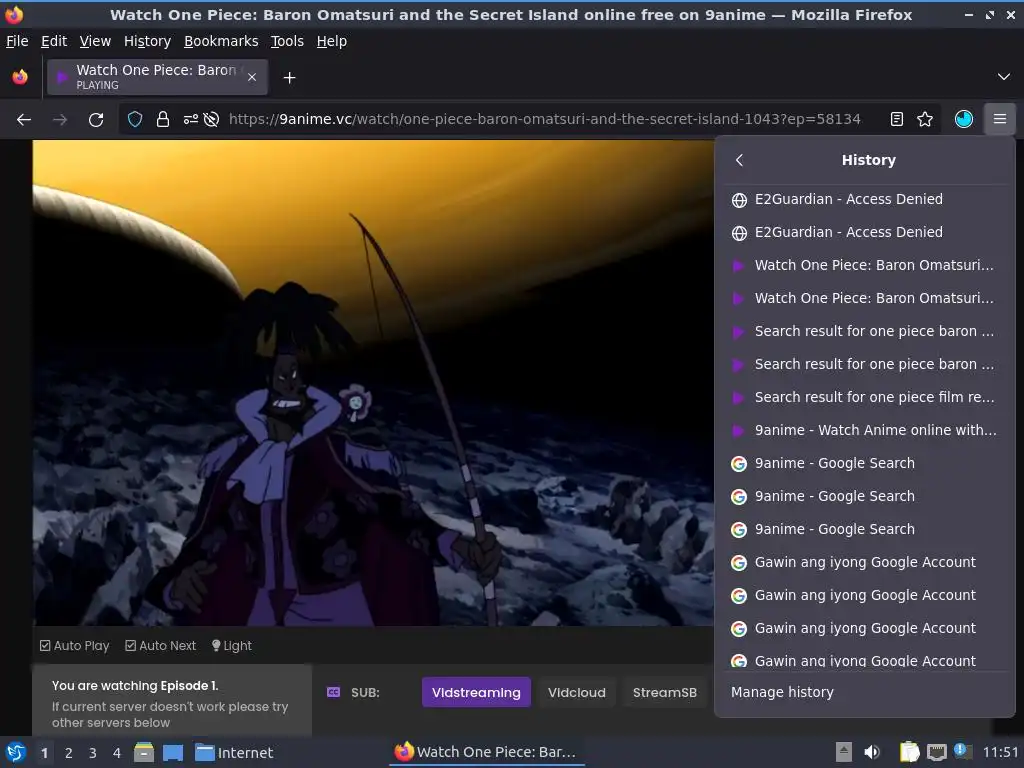Bookmark this page with star icon
This screenshot has width=1024, height=768.
(925, 119)
